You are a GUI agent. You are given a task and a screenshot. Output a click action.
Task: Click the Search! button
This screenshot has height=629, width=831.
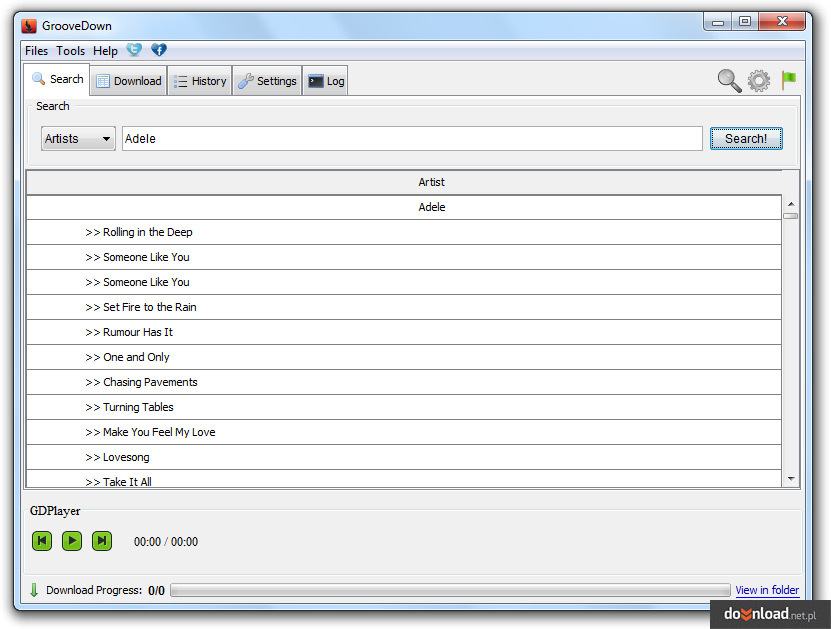tap(746, 139)
